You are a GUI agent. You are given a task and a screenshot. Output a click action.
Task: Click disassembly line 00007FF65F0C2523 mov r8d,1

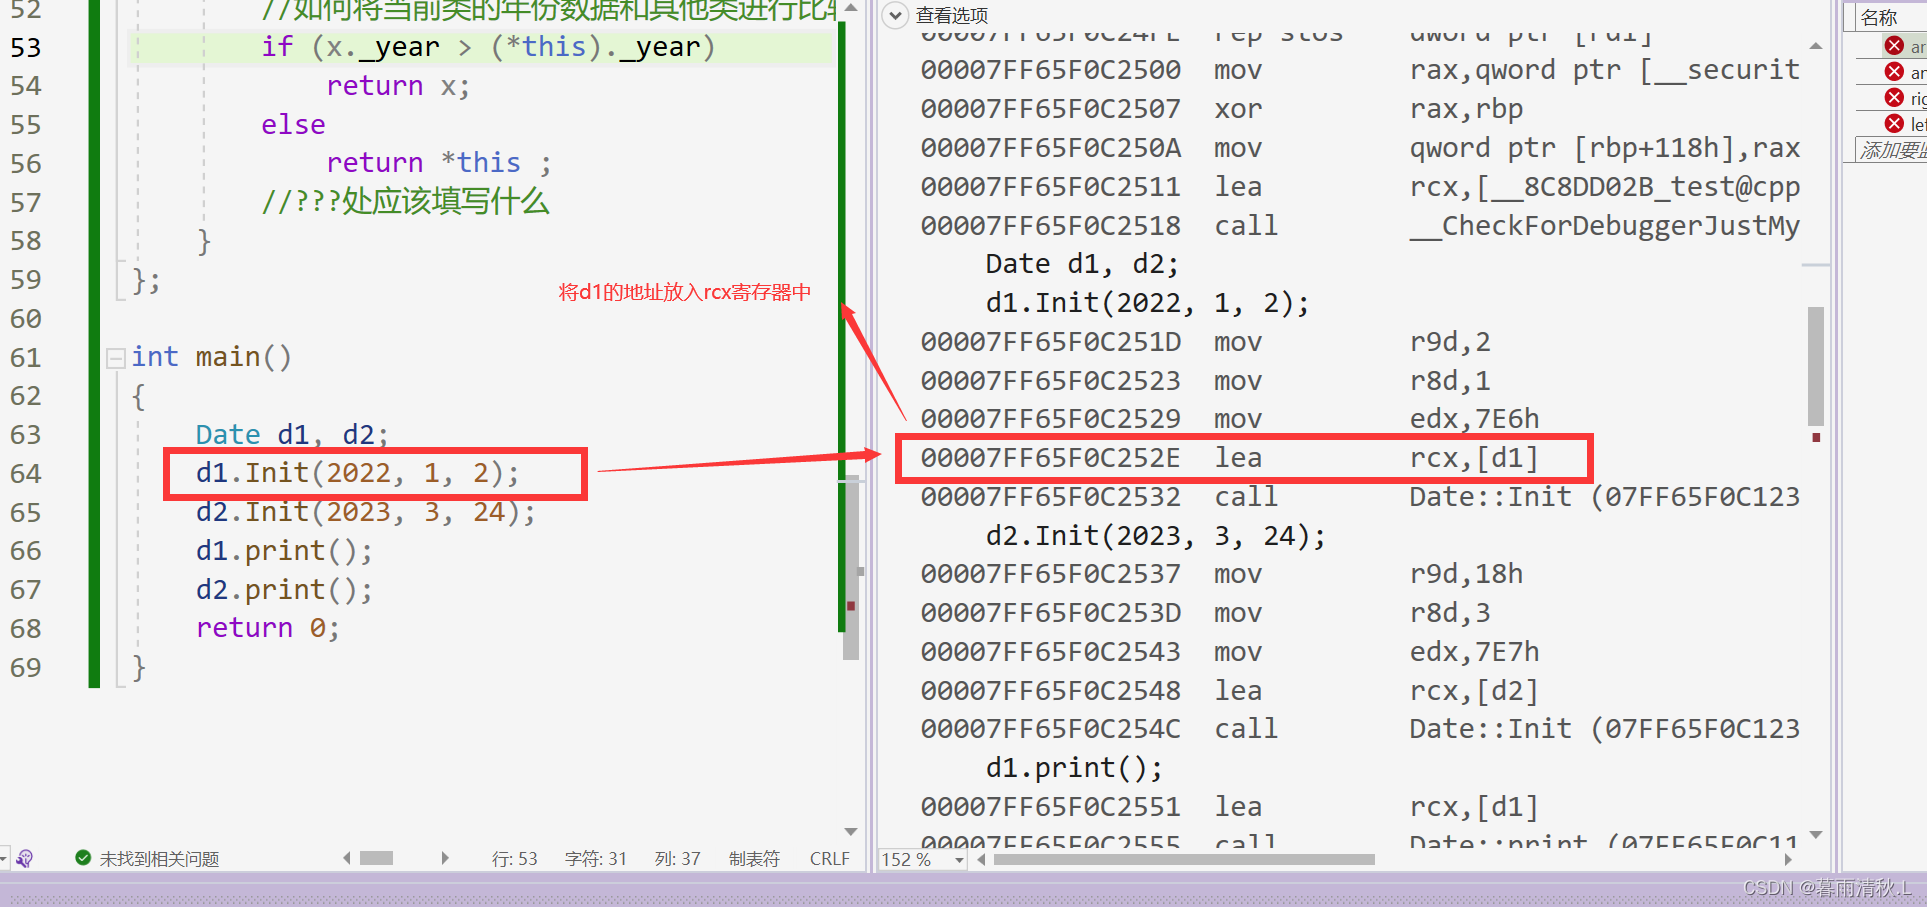point(1205,381)
